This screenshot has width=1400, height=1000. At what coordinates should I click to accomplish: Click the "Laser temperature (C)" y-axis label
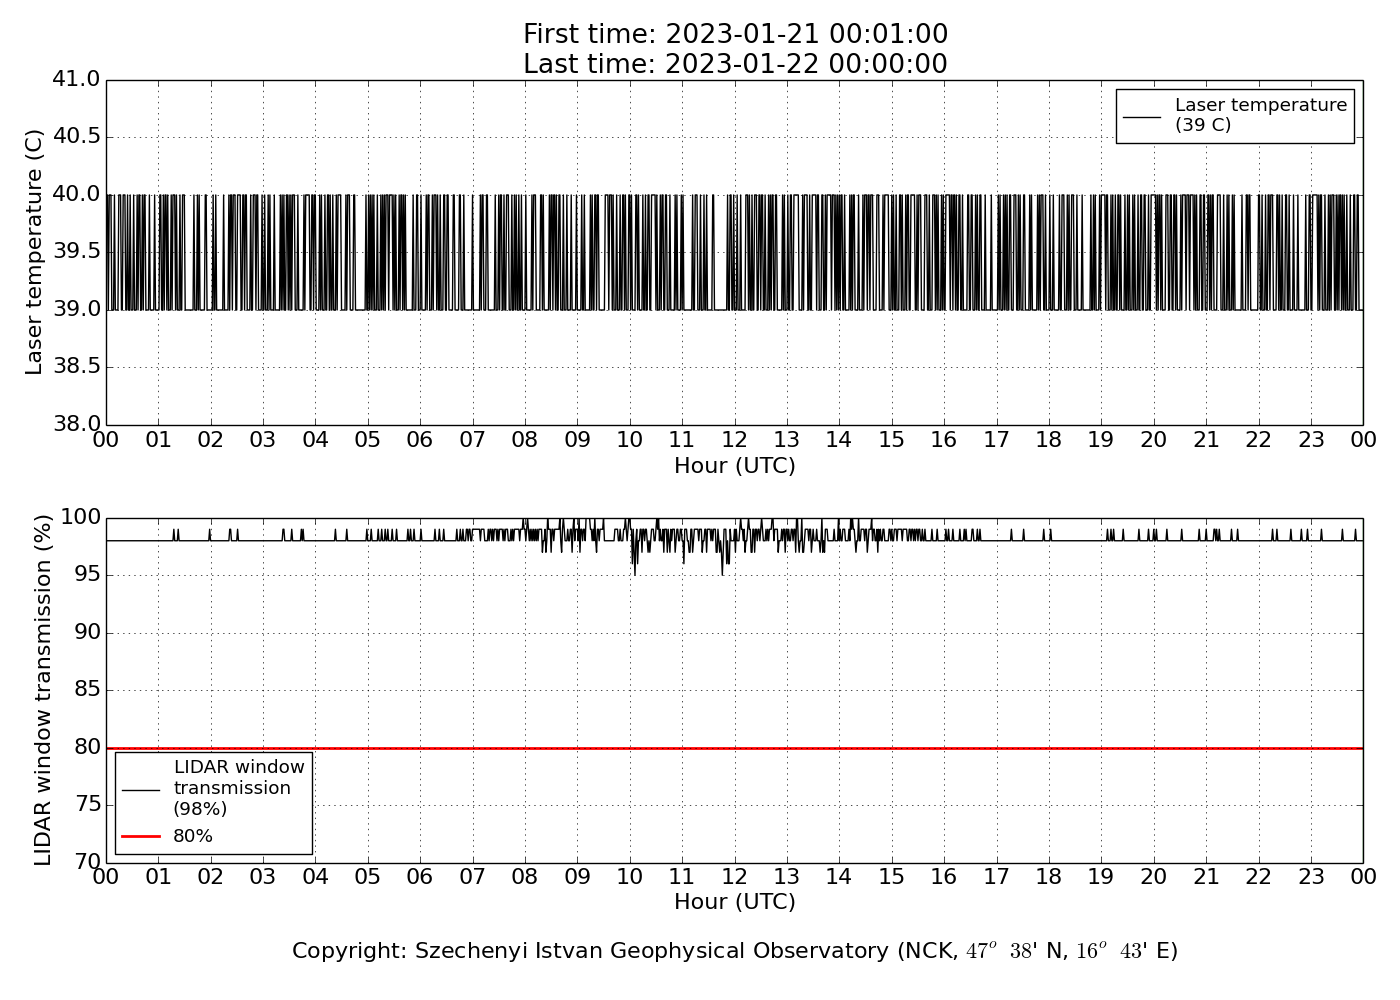tap(35, 252)
